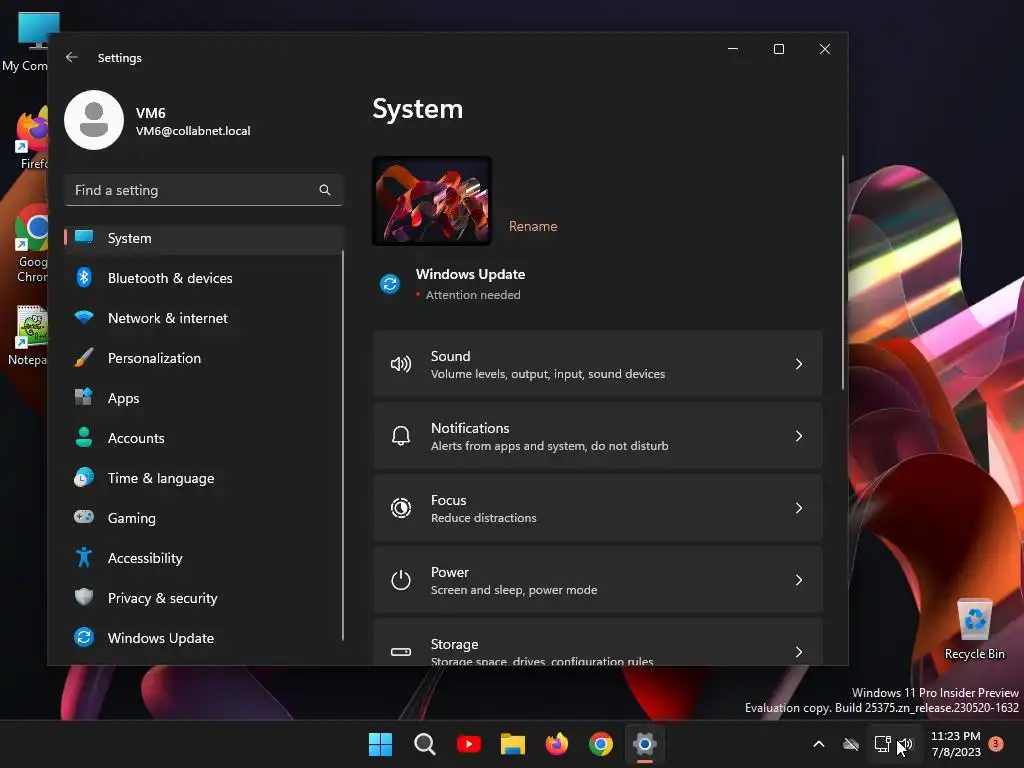Viewport: 1024px width, 768px height.
Task: Click the search magnifier in Find a setting
Action: coord(325,190)
